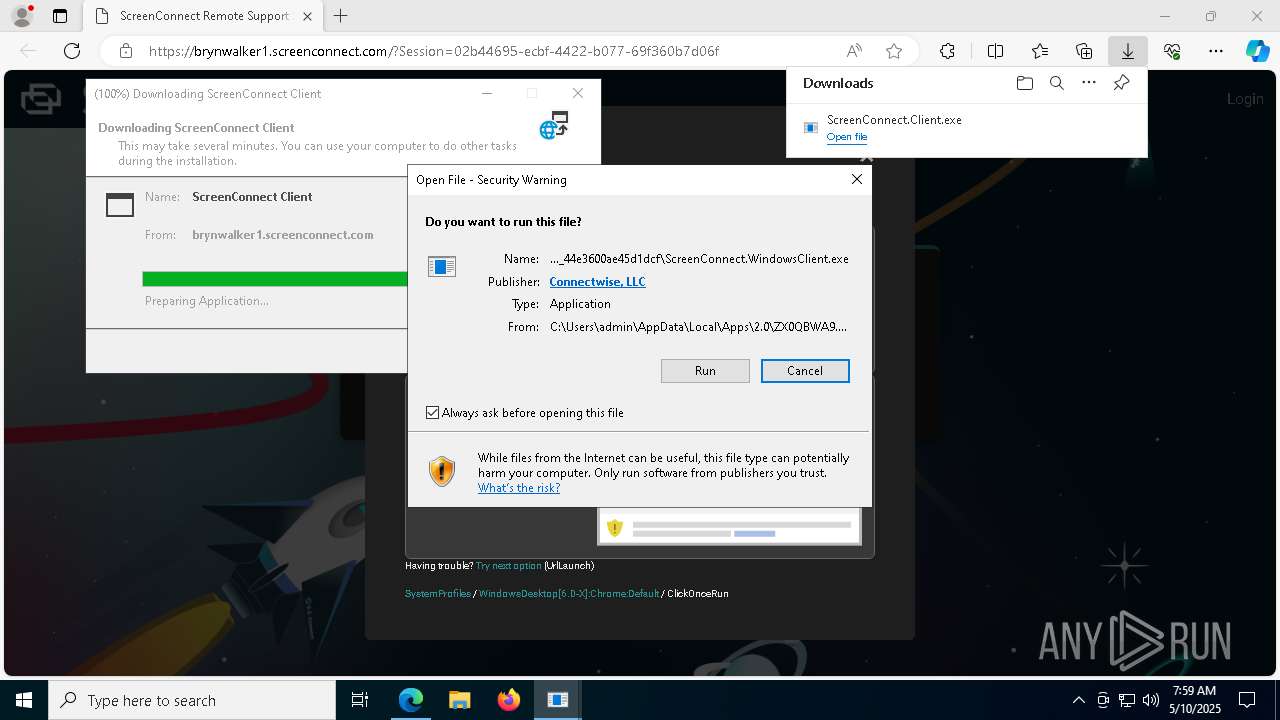The width and height of the screenshot is (1280, 720).
Task: Click the ScreenConnect logo icon on page
Action: click(41, 99)
